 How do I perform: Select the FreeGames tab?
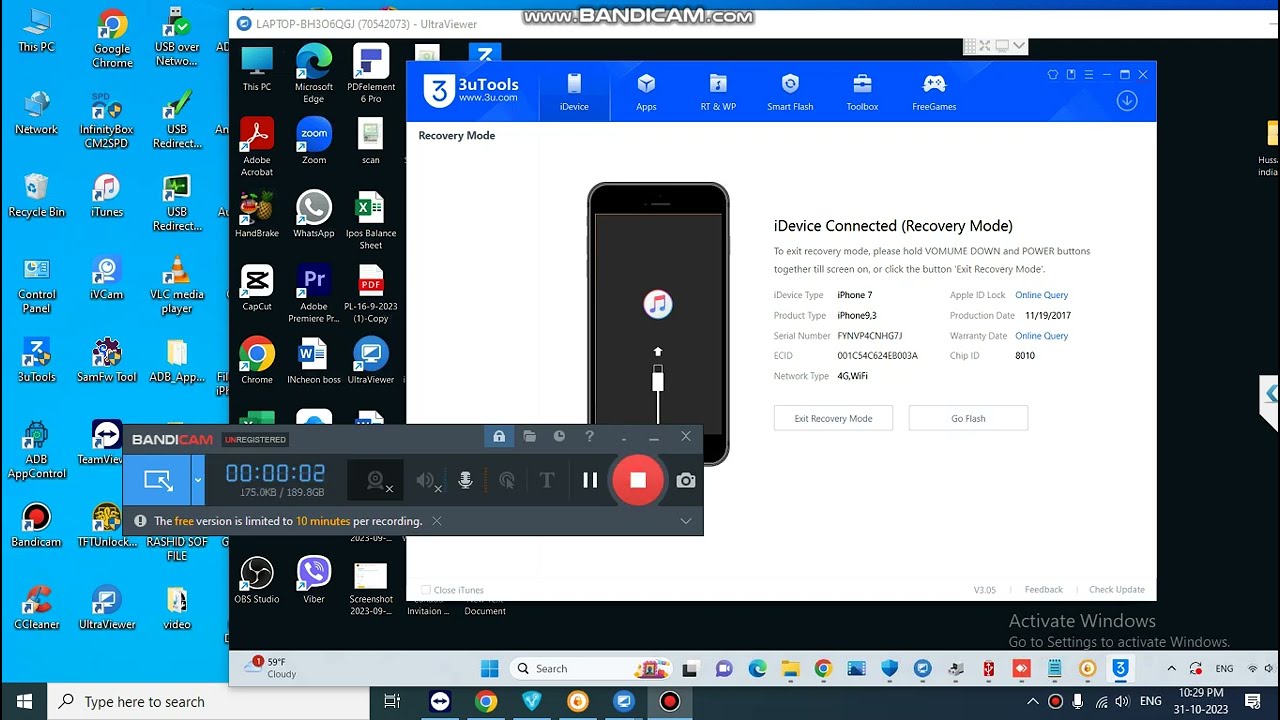click(x=934, y=92)
